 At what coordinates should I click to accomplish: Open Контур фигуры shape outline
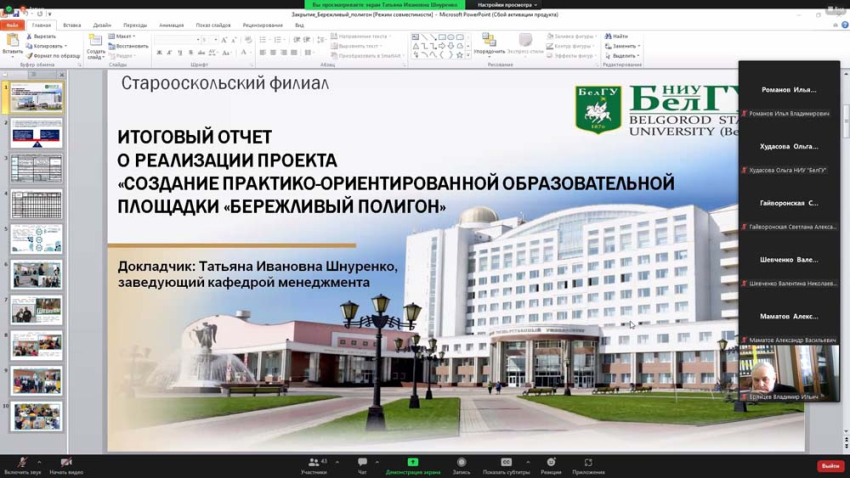pyautogui.click(x=570, y=46)
